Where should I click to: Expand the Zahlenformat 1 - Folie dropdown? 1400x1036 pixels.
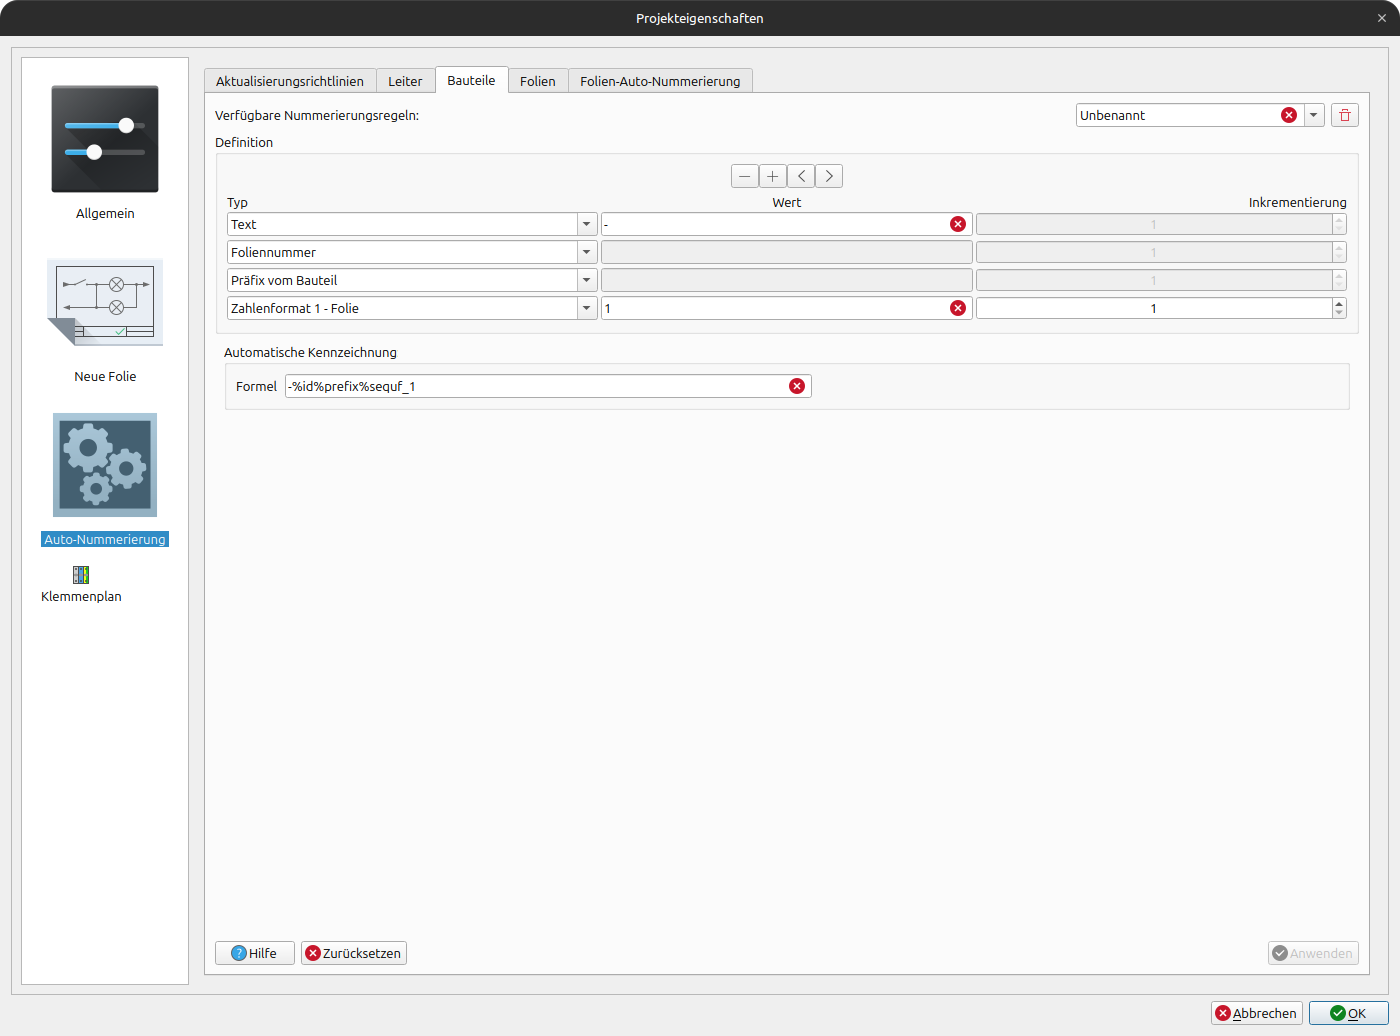[587, 308]
